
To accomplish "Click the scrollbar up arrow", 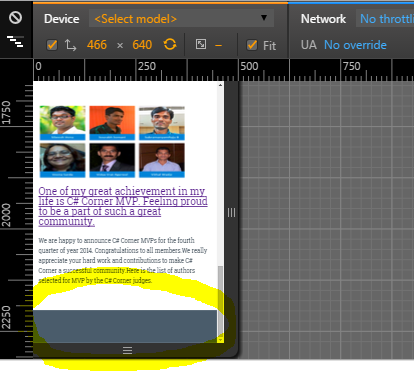I will (x=220, y=85).
